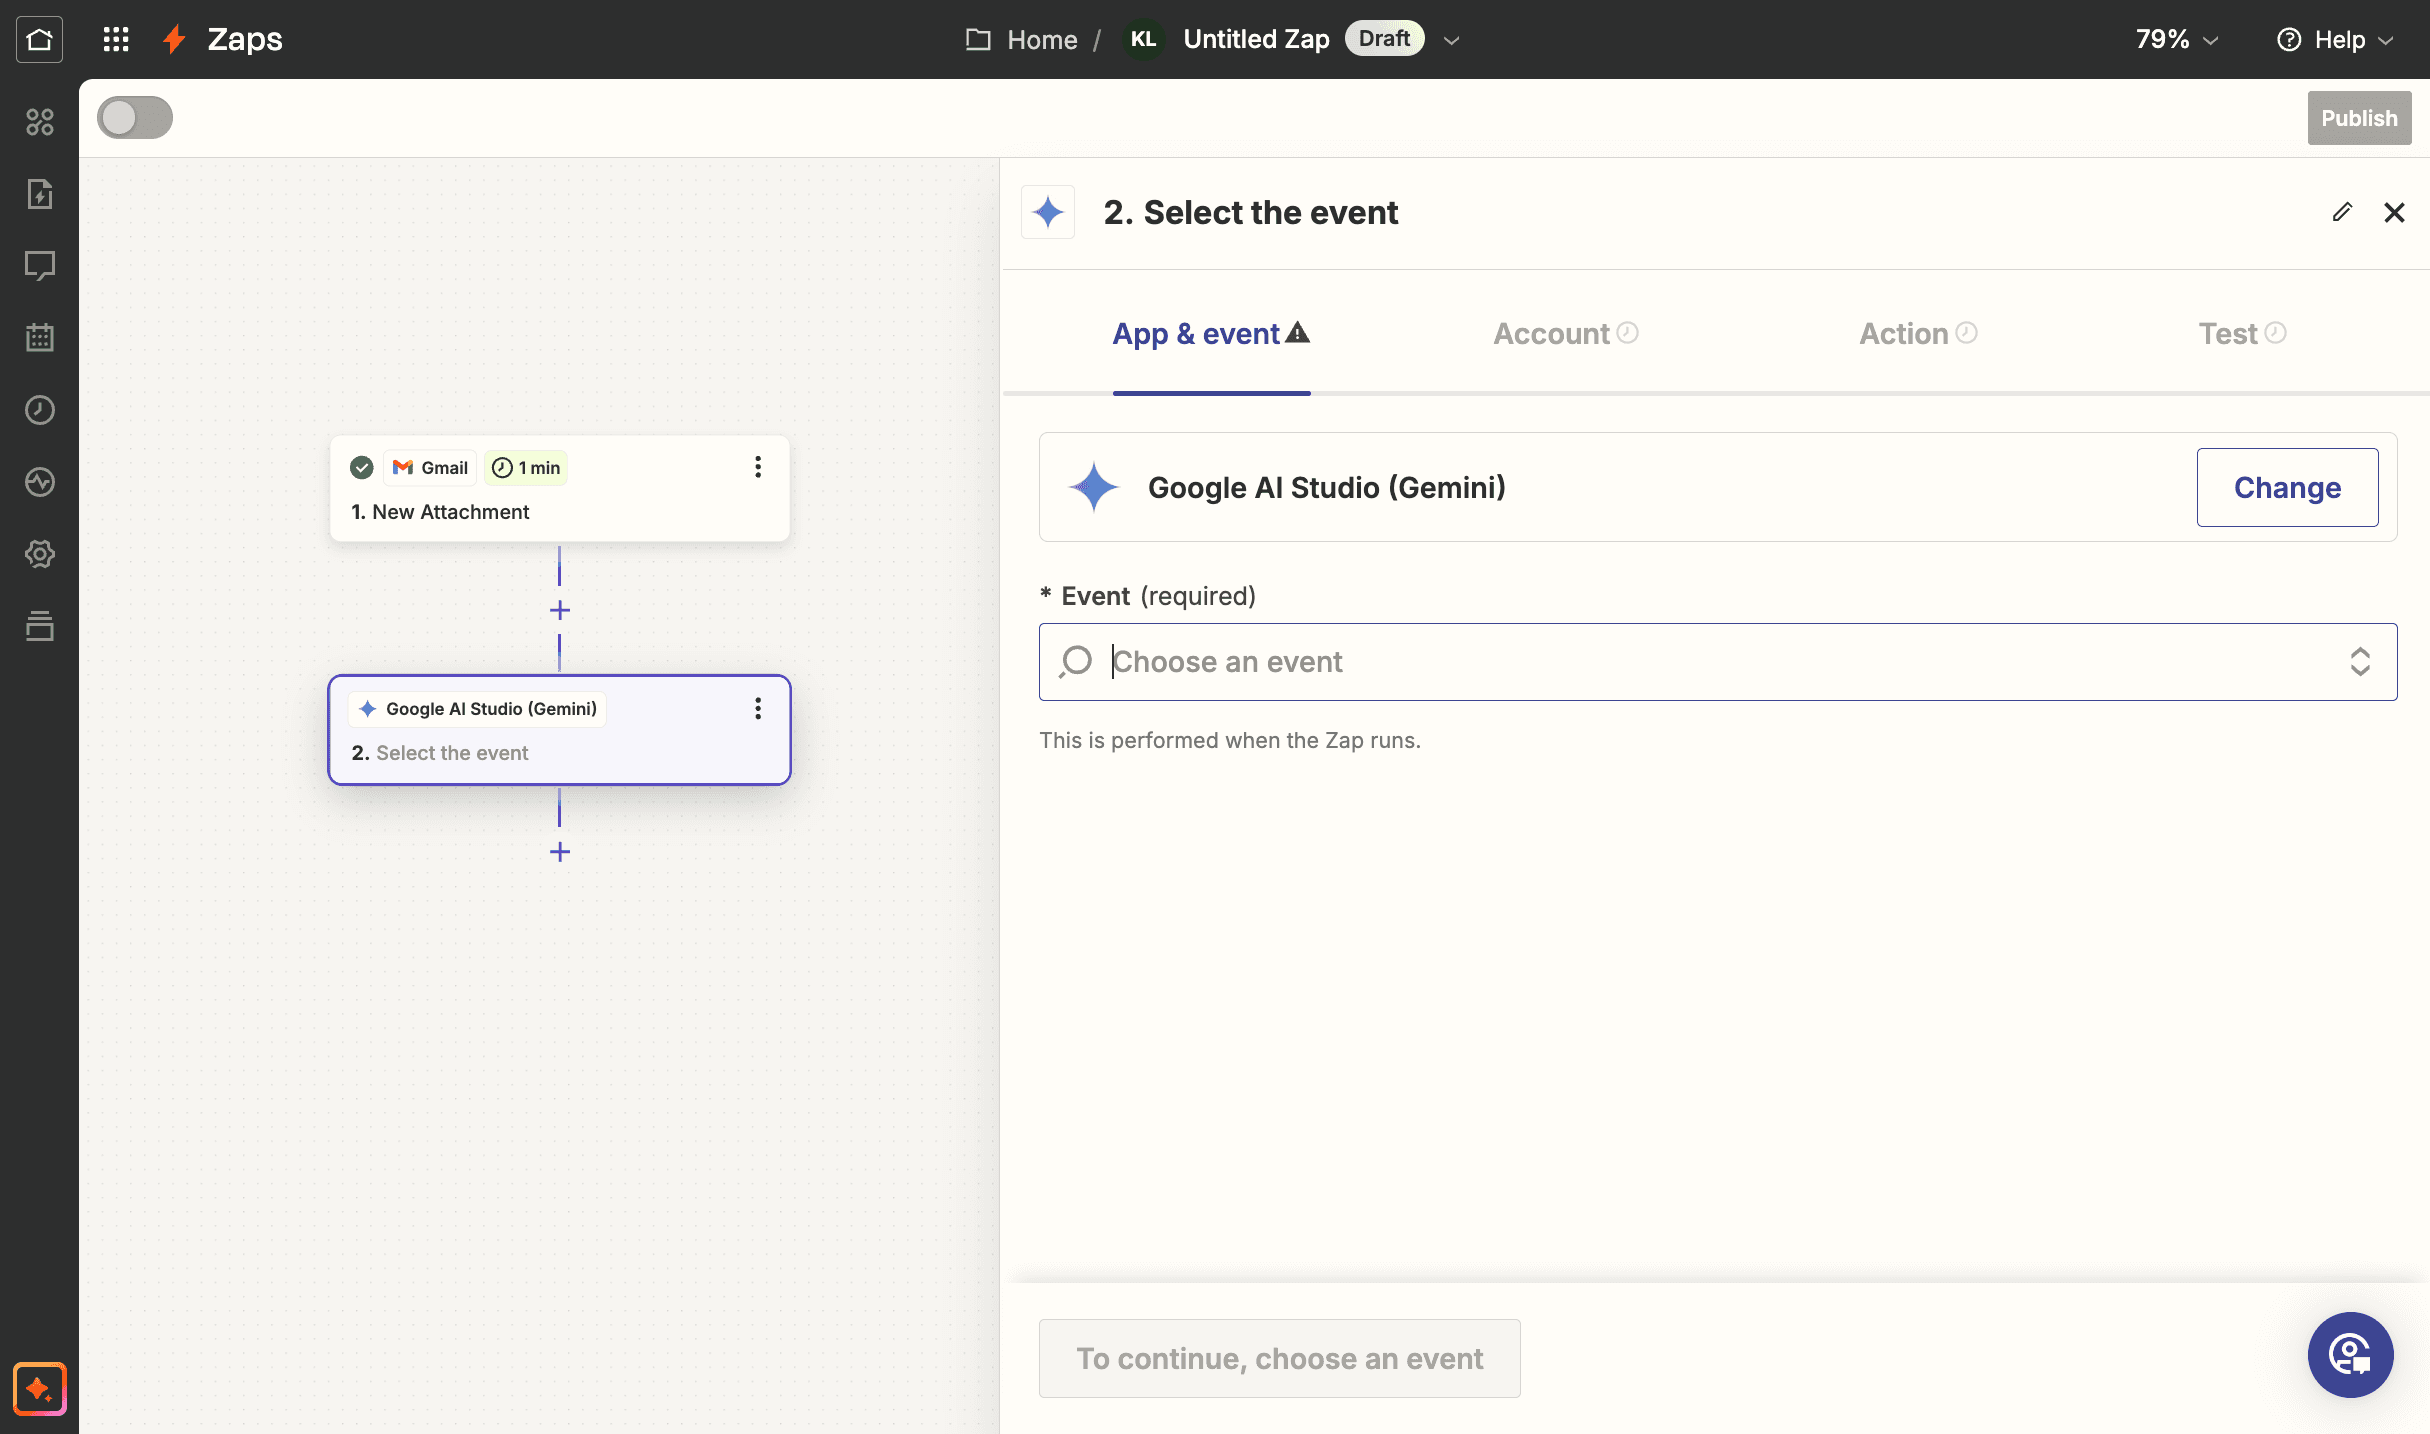Open the zoom 79% dropdown

click(x=2177, y=39)
